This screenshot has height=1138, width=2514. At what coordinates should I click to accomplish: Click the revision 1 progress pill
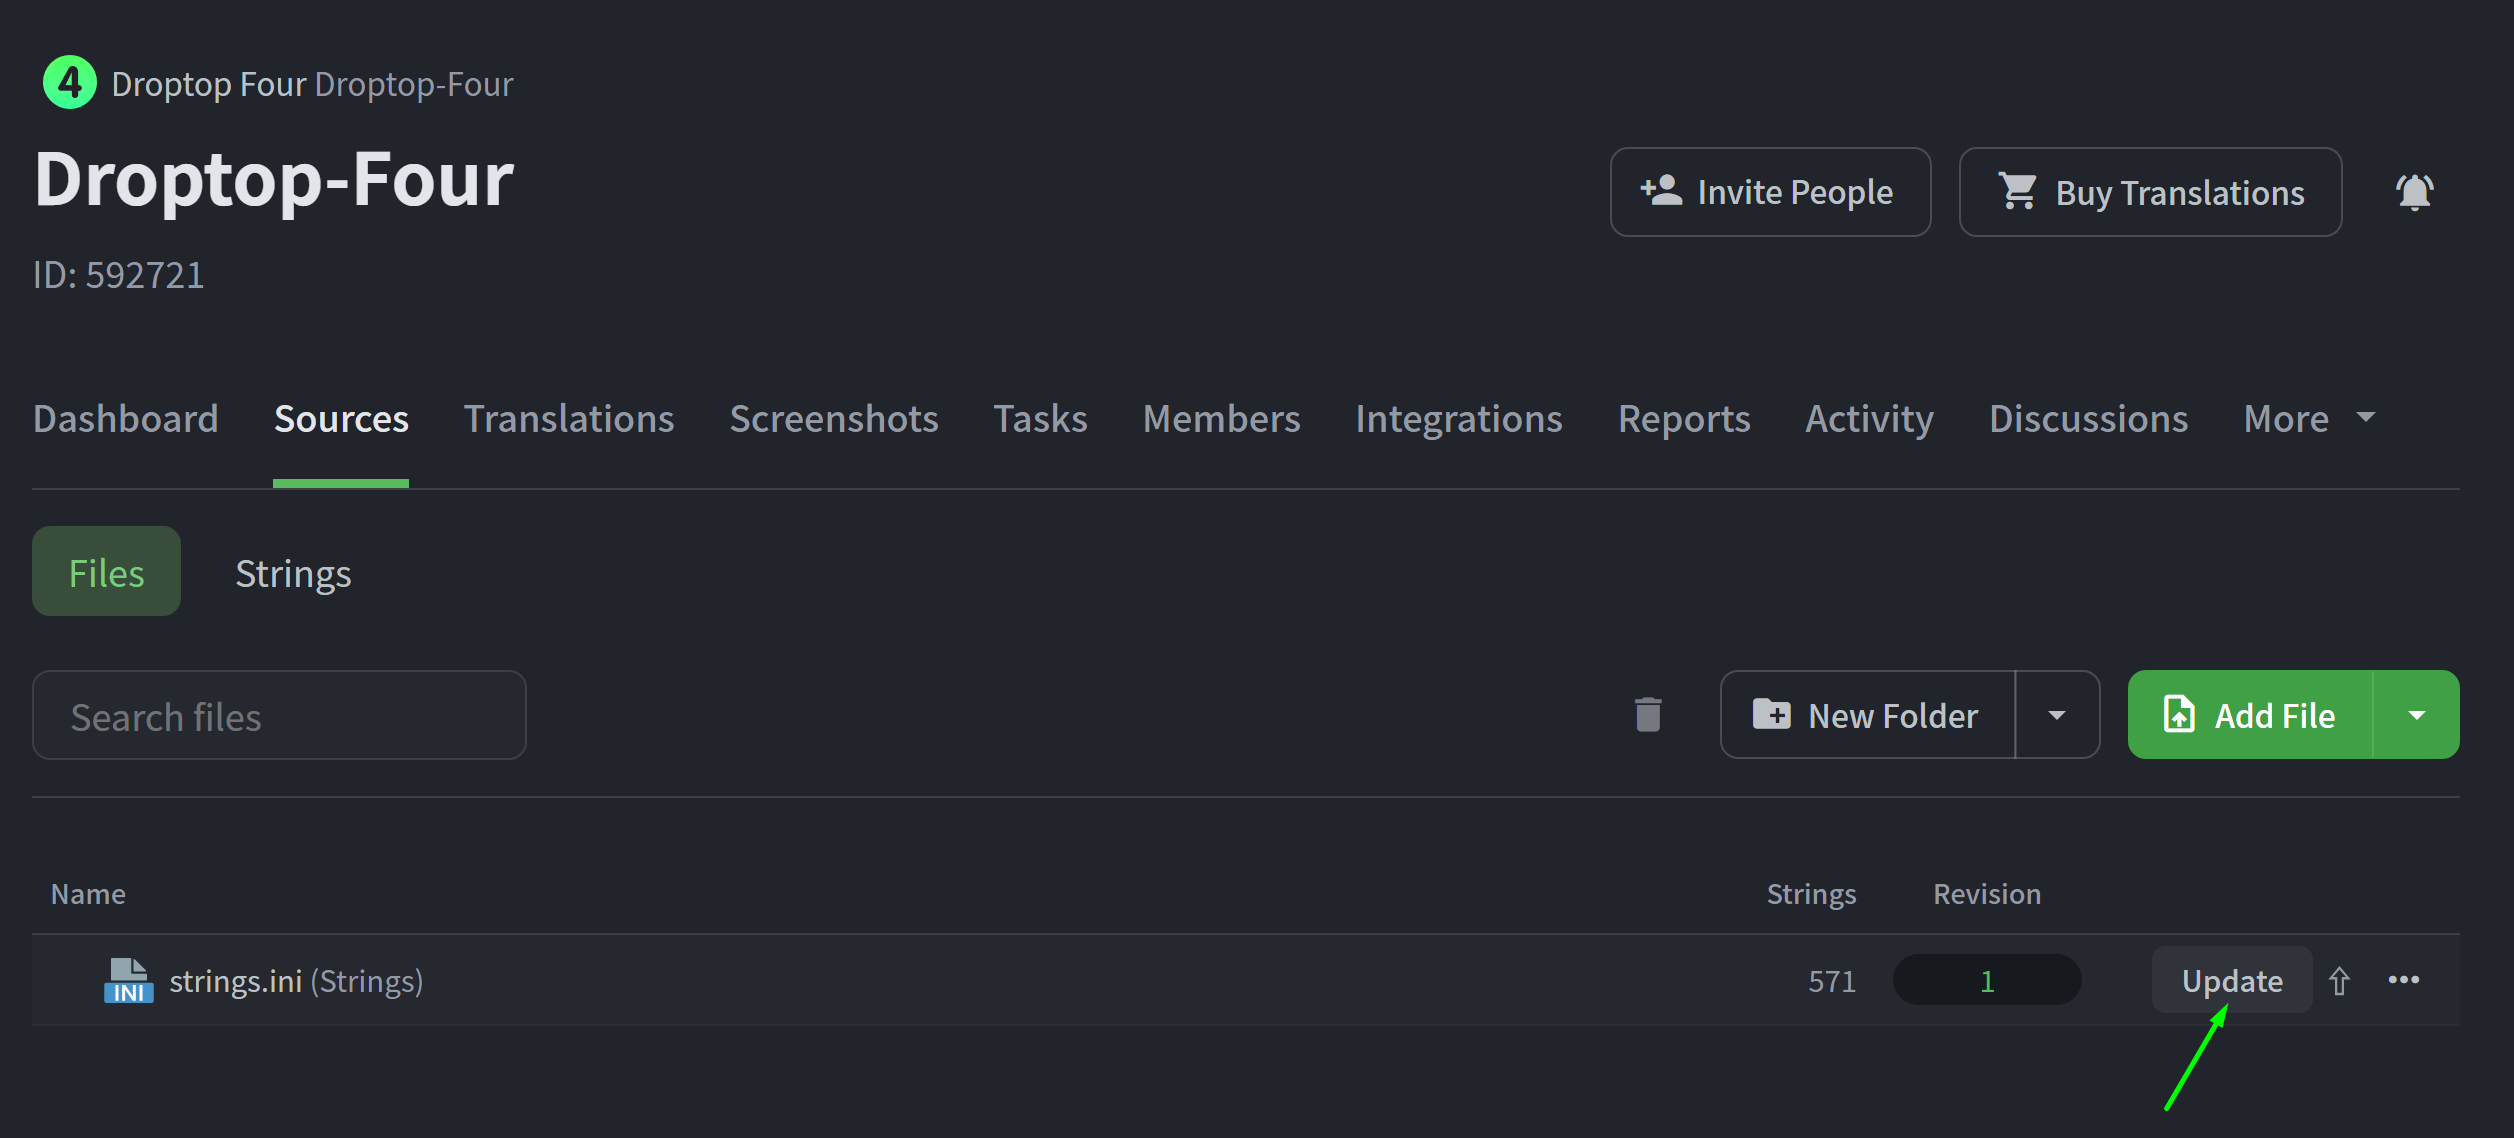coord(1986,981)
